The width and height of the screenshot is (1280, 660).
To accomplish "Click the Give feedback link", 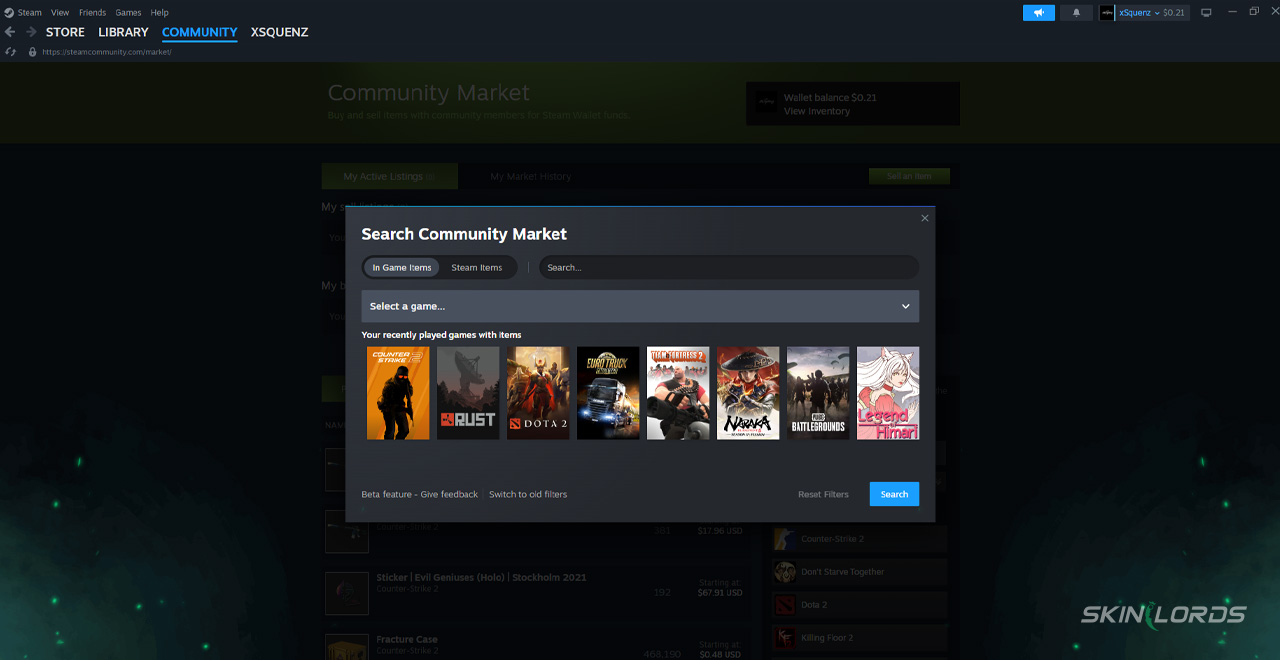I will pyautogui.click(x=450, y=494).
